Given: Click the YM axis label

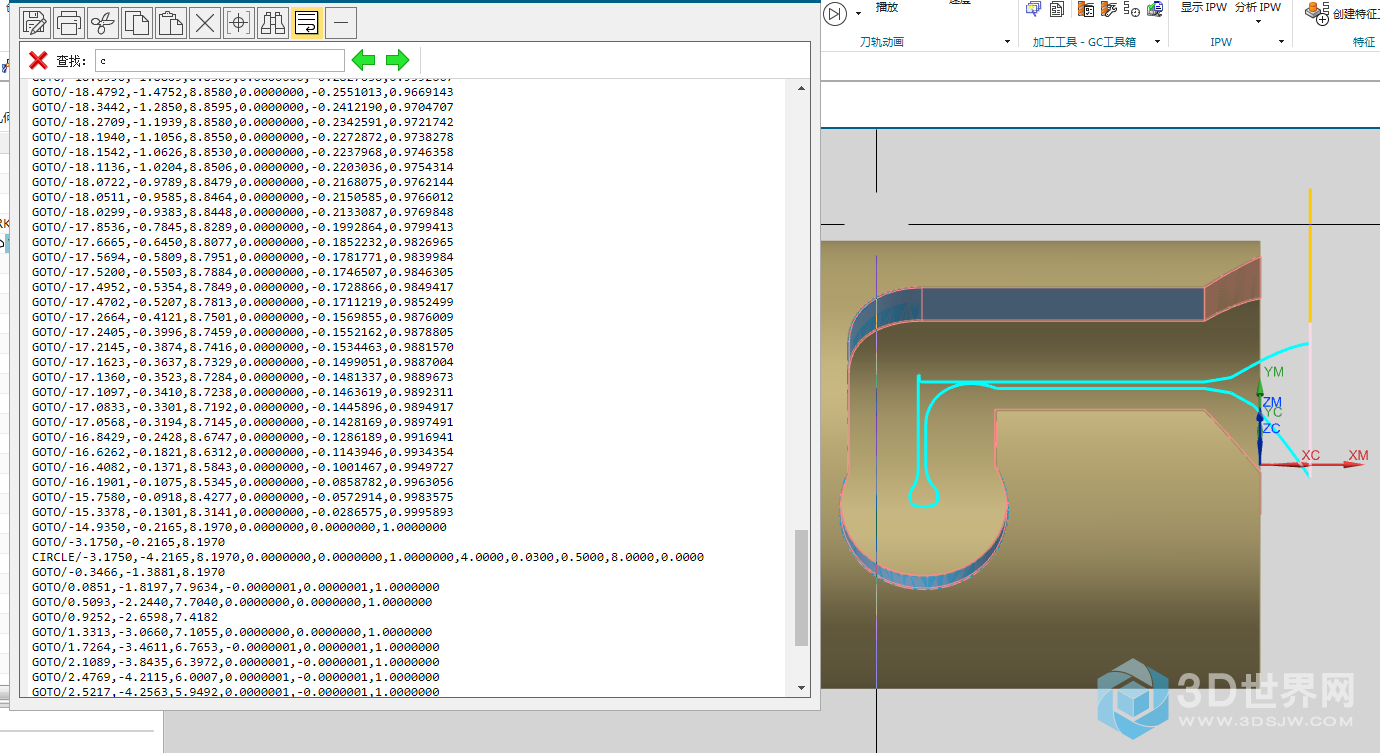Looking at the screenshot, I should click(x=1274, y=372).
